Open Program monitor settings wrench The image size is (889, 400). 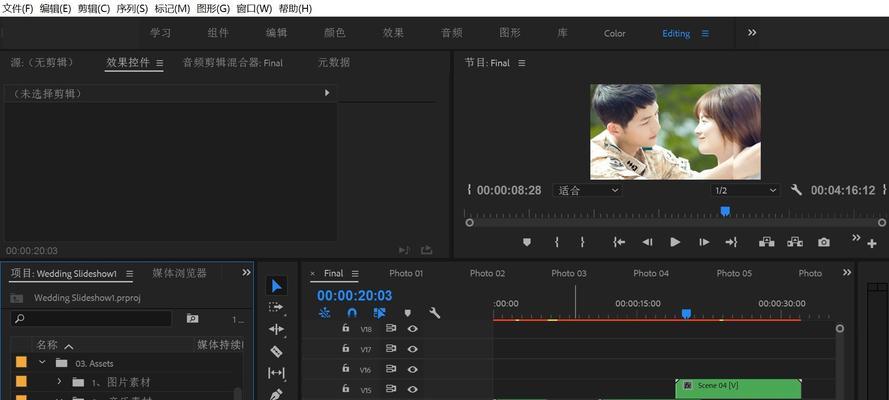[x=796, y=190]
